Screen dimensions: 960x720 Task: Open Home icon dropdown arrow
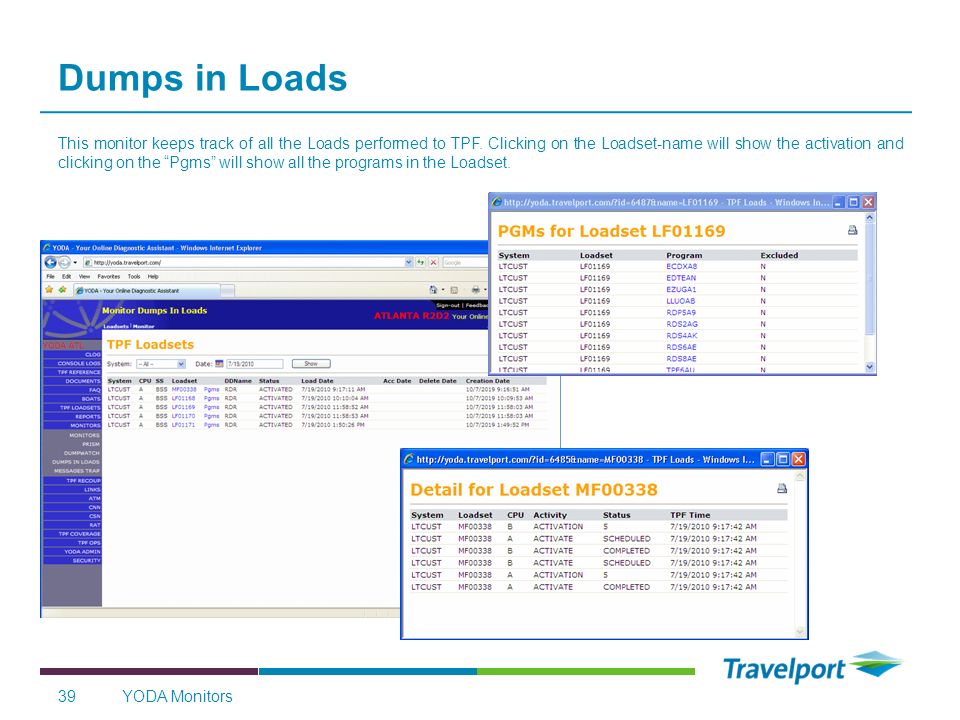pos(443,290)
